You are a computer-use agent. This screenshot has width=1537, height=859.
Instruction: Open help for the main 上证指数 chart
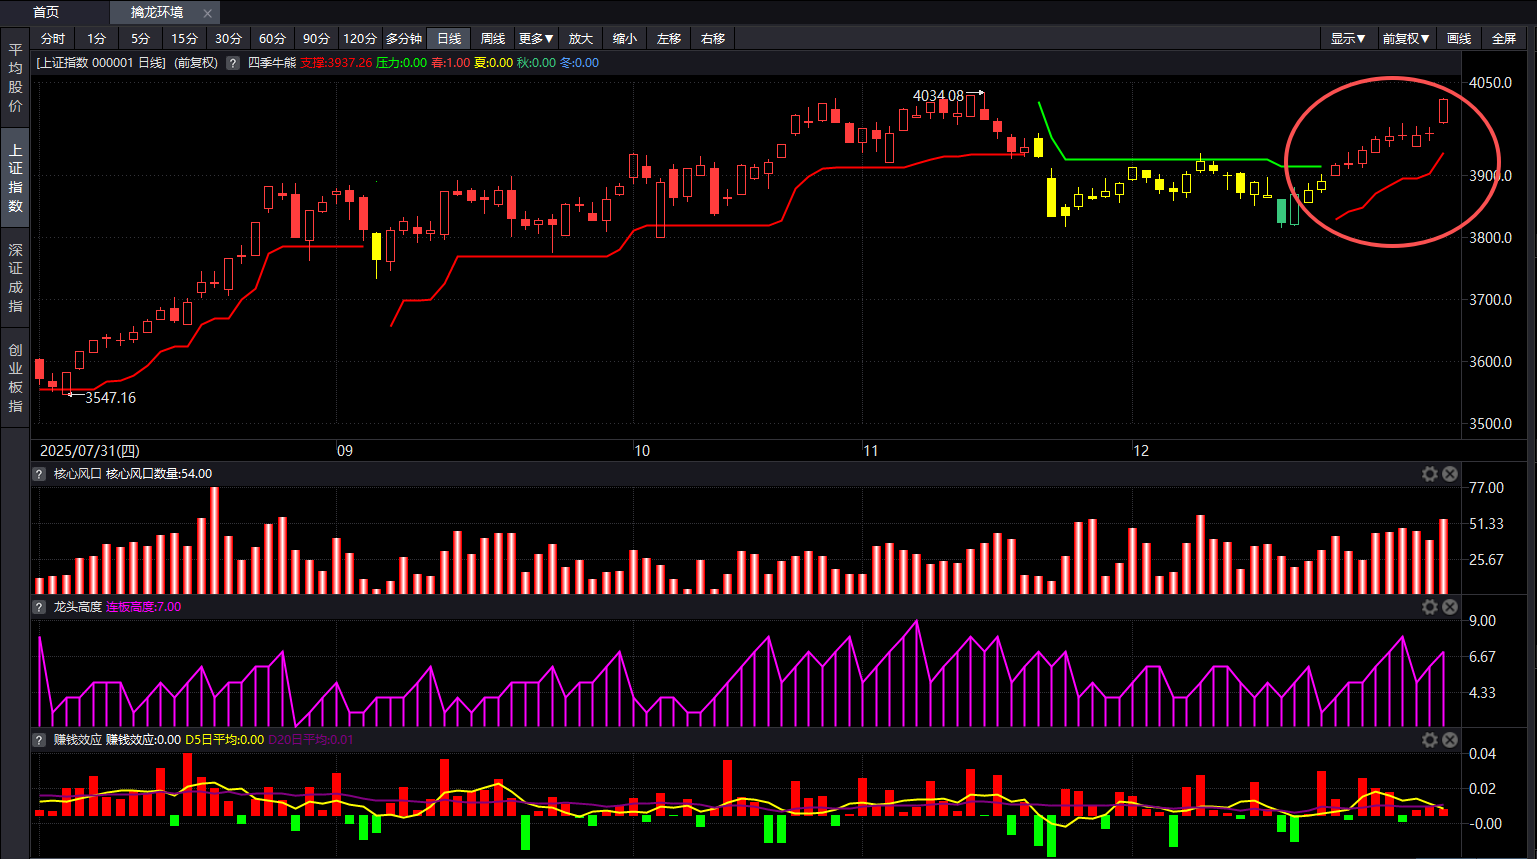[x=233, y=63]
